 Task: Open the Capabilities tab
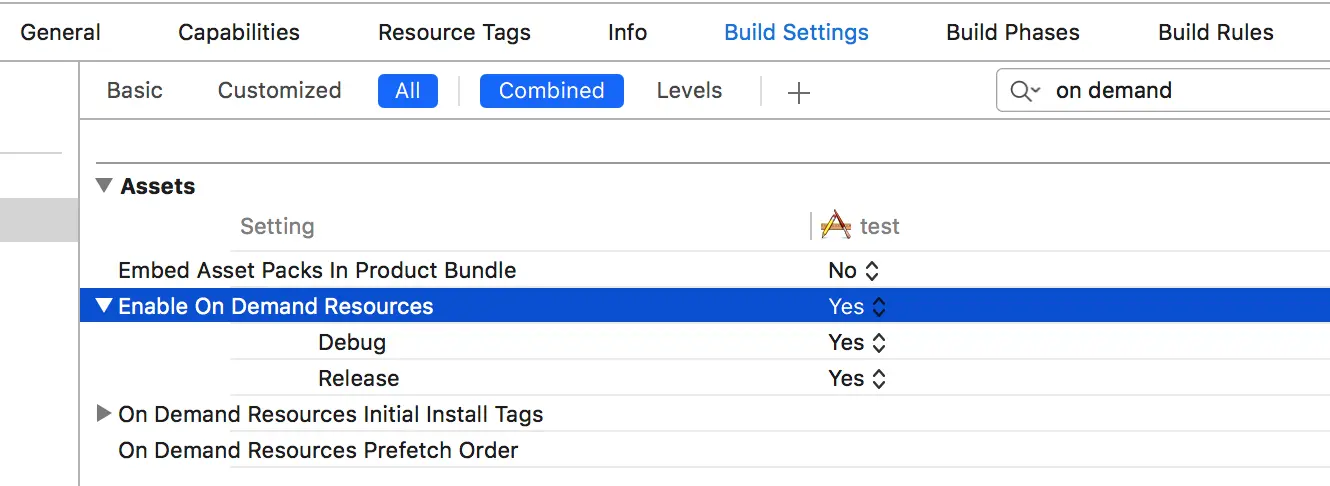point(239,32)
